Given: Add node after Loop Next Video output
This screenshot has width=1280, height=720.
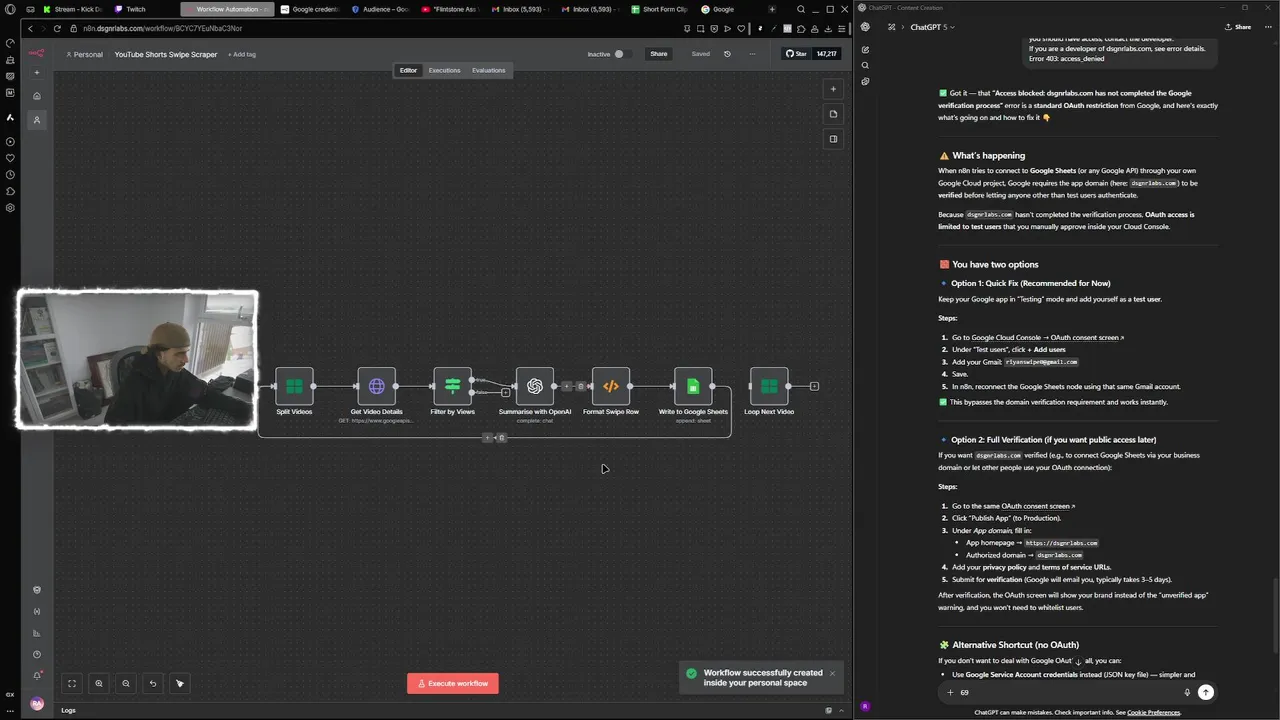Looking at the screenshot, I should pos(814,386).
